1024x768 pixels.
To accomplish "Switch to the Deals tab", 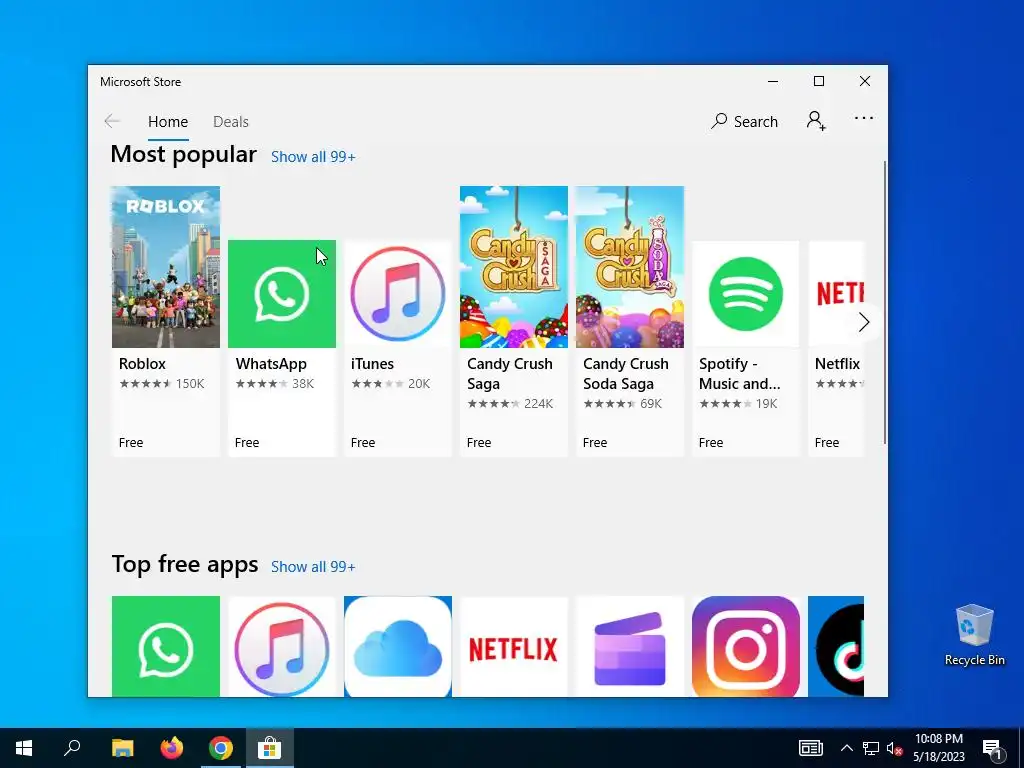I will (231, 122).
